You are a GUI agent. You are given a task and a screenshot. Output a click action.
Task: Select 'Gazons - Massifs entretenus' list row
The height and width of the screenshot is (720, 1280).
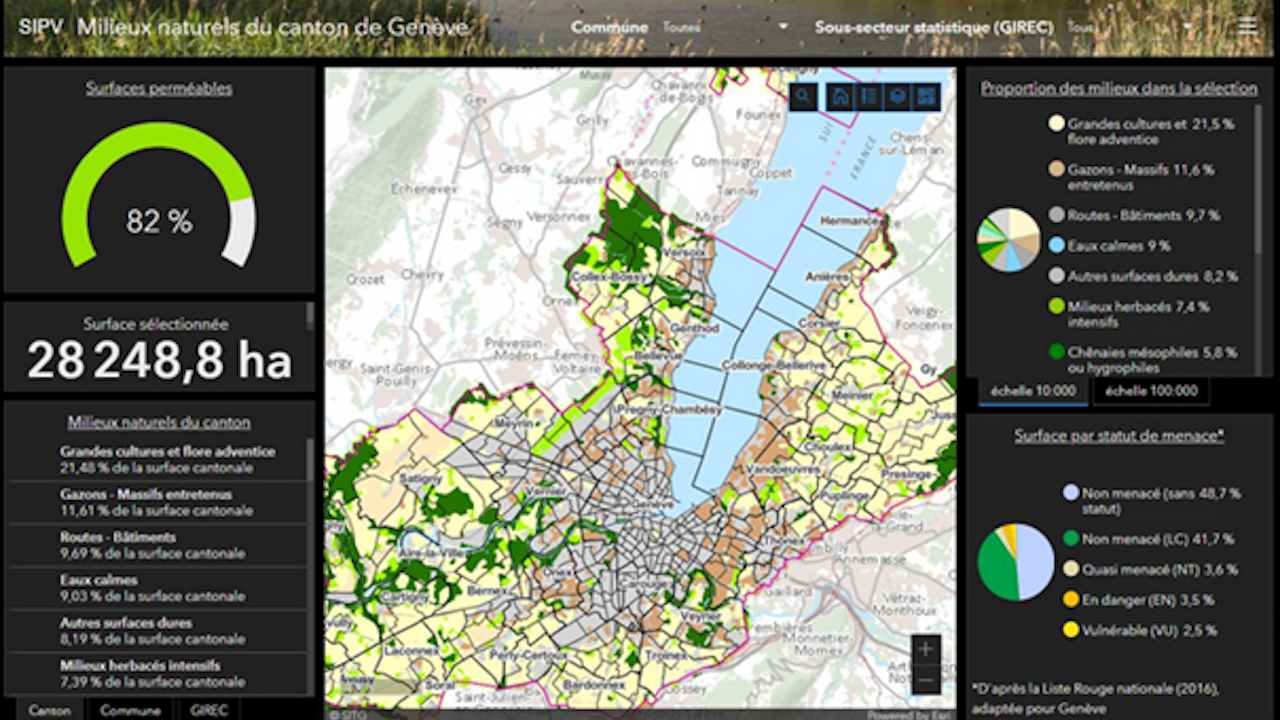coord(158,503)
